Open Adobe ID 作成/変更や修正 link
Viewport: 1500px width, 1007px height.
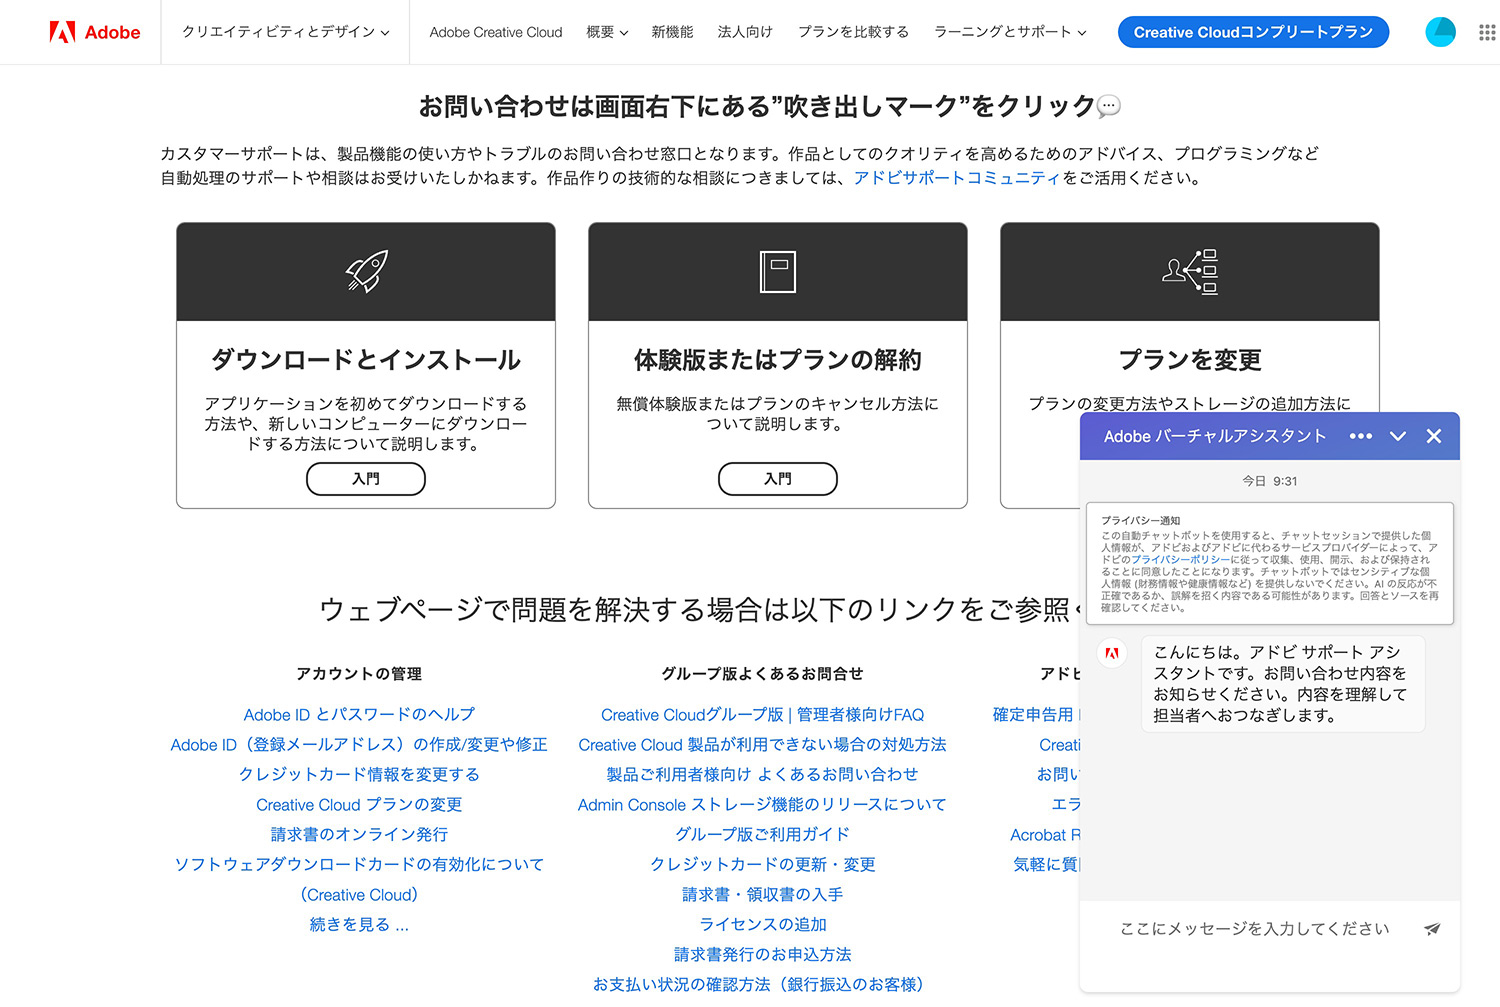point(359,745)
